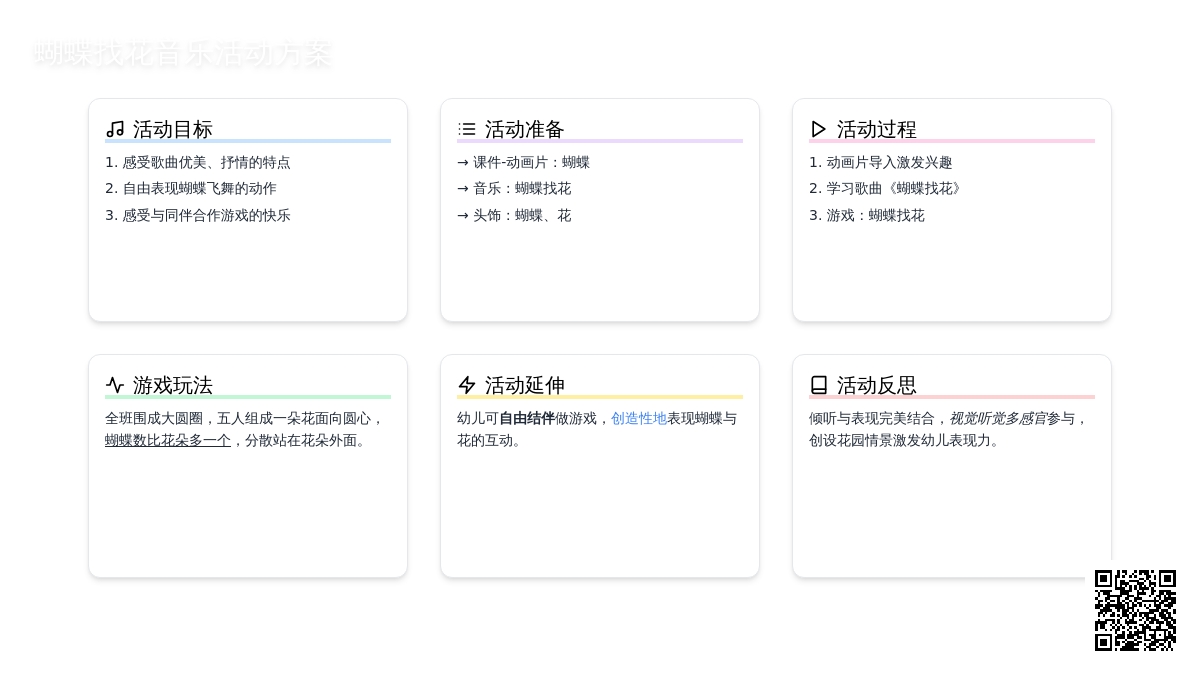
Task: Select line 动画片导入激发兴趣
Action: pyautogui.click(x=881, y=162)
